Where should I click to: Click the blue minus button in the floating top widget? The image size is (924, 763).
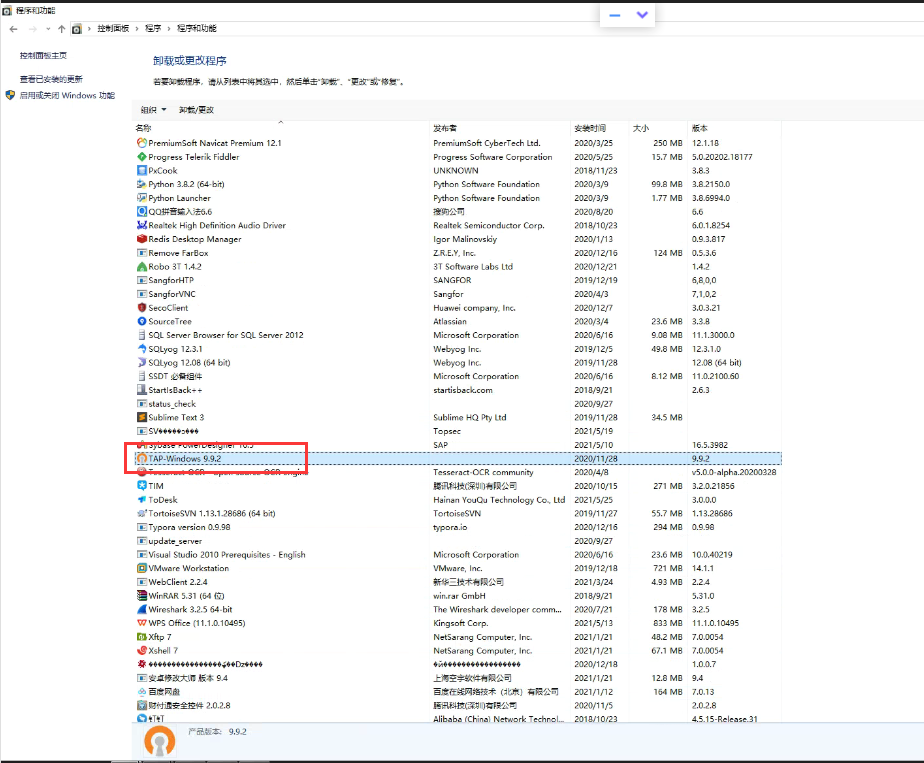point(615,15)
